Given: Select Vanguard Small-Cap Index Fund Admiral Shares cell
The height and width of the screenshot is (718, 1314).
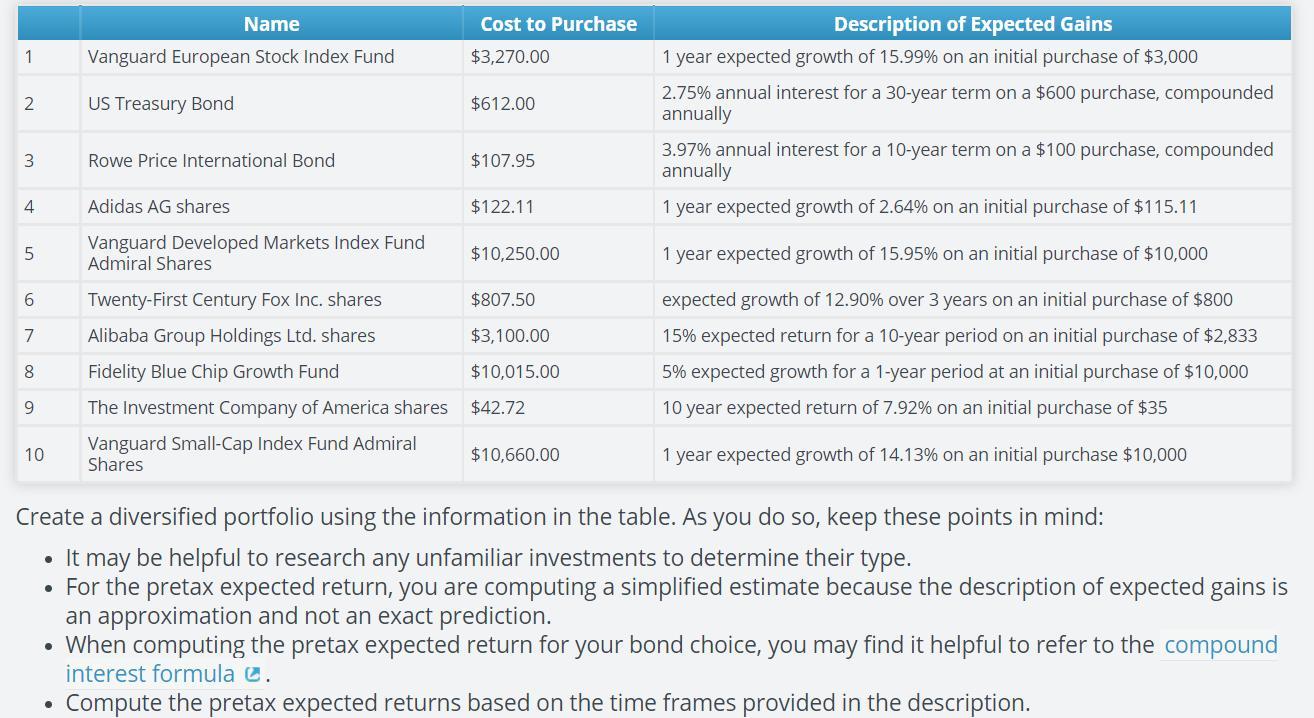Looking at the screenshot, I should click(x=252, y=454).
